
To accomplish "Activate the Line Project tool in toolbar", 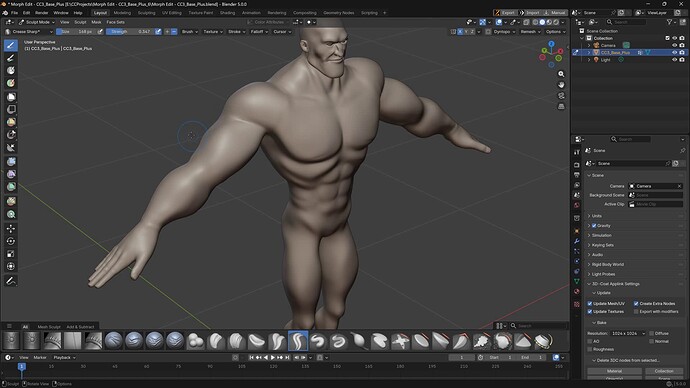I will (x=11, y=147).
